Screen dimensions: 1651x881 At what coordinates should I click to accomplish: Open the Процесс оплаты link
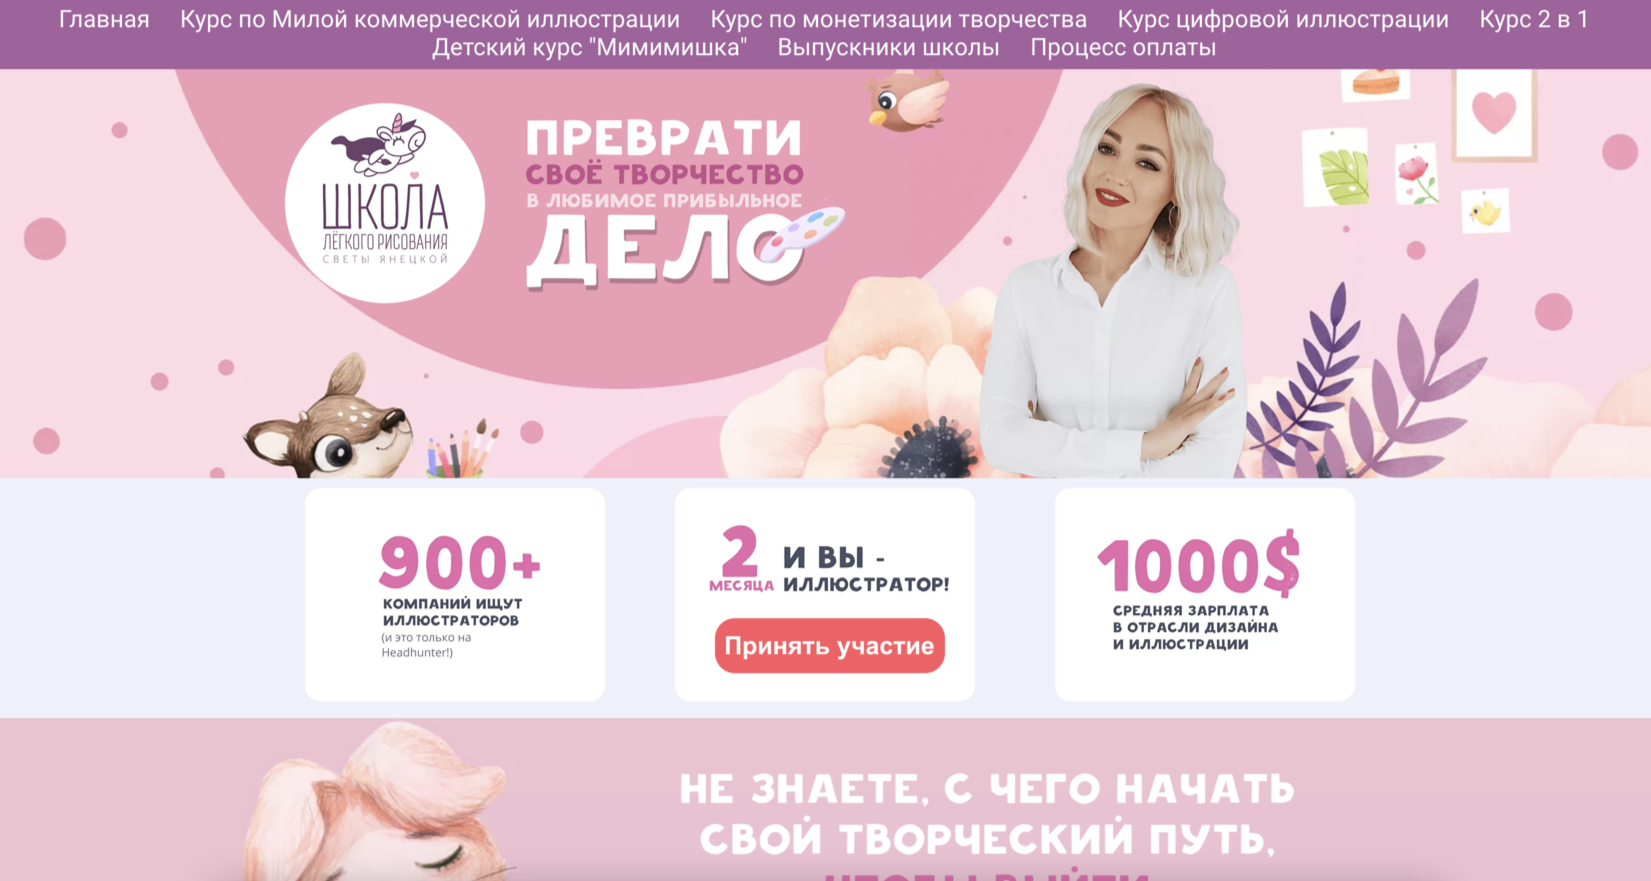(1123, 47)
